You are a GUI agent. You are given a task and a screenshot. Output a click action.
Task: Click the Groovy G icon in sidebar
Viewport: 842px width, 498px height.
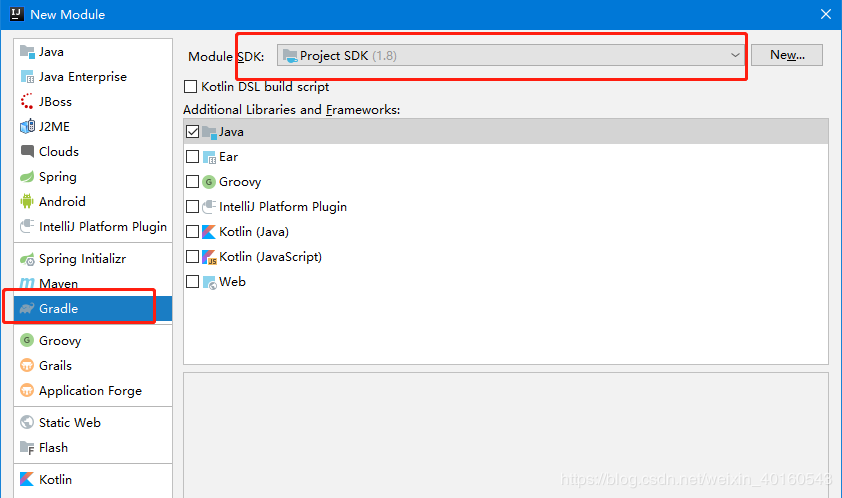click(27, 340)
